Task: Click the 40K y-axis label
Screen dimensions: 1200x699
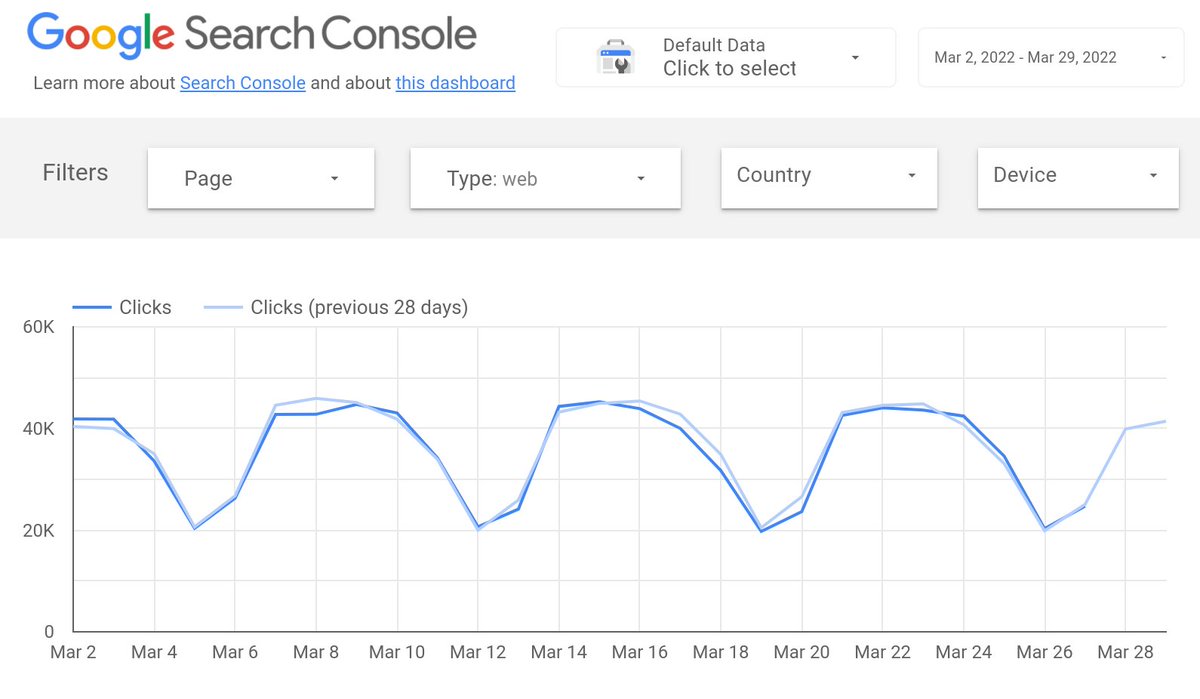Action: [x=40, y=429]
